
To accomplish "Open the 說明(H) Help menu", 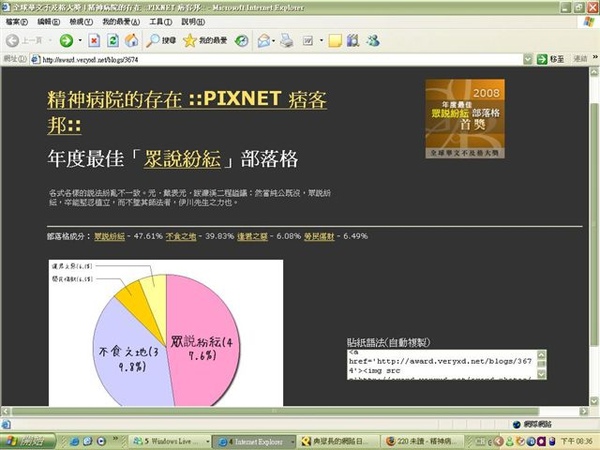I will coord(193,22).
